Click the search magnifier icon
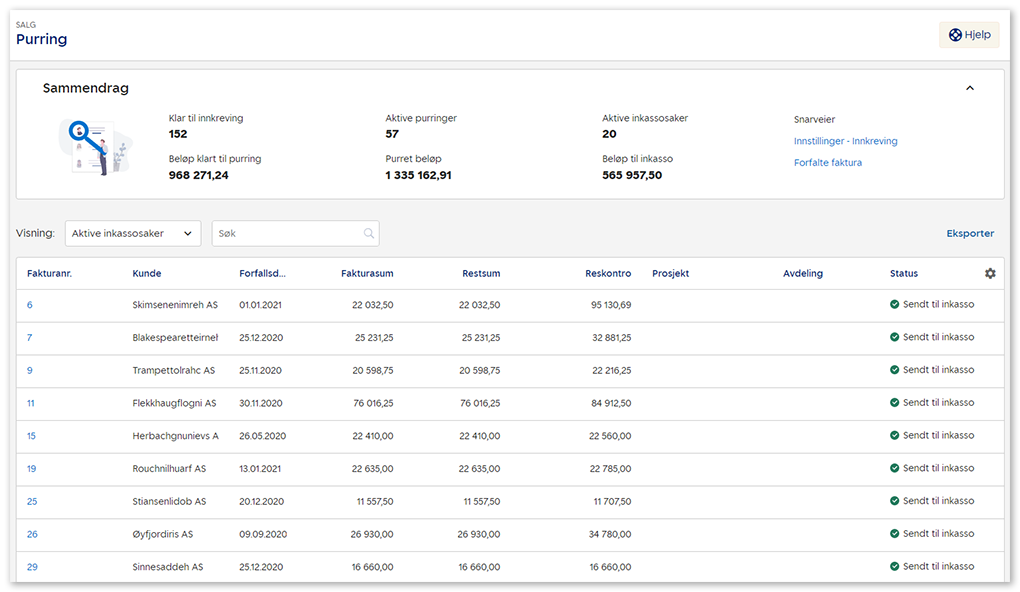Screen dimensions: 1020x592 click(x=369, y=234)
